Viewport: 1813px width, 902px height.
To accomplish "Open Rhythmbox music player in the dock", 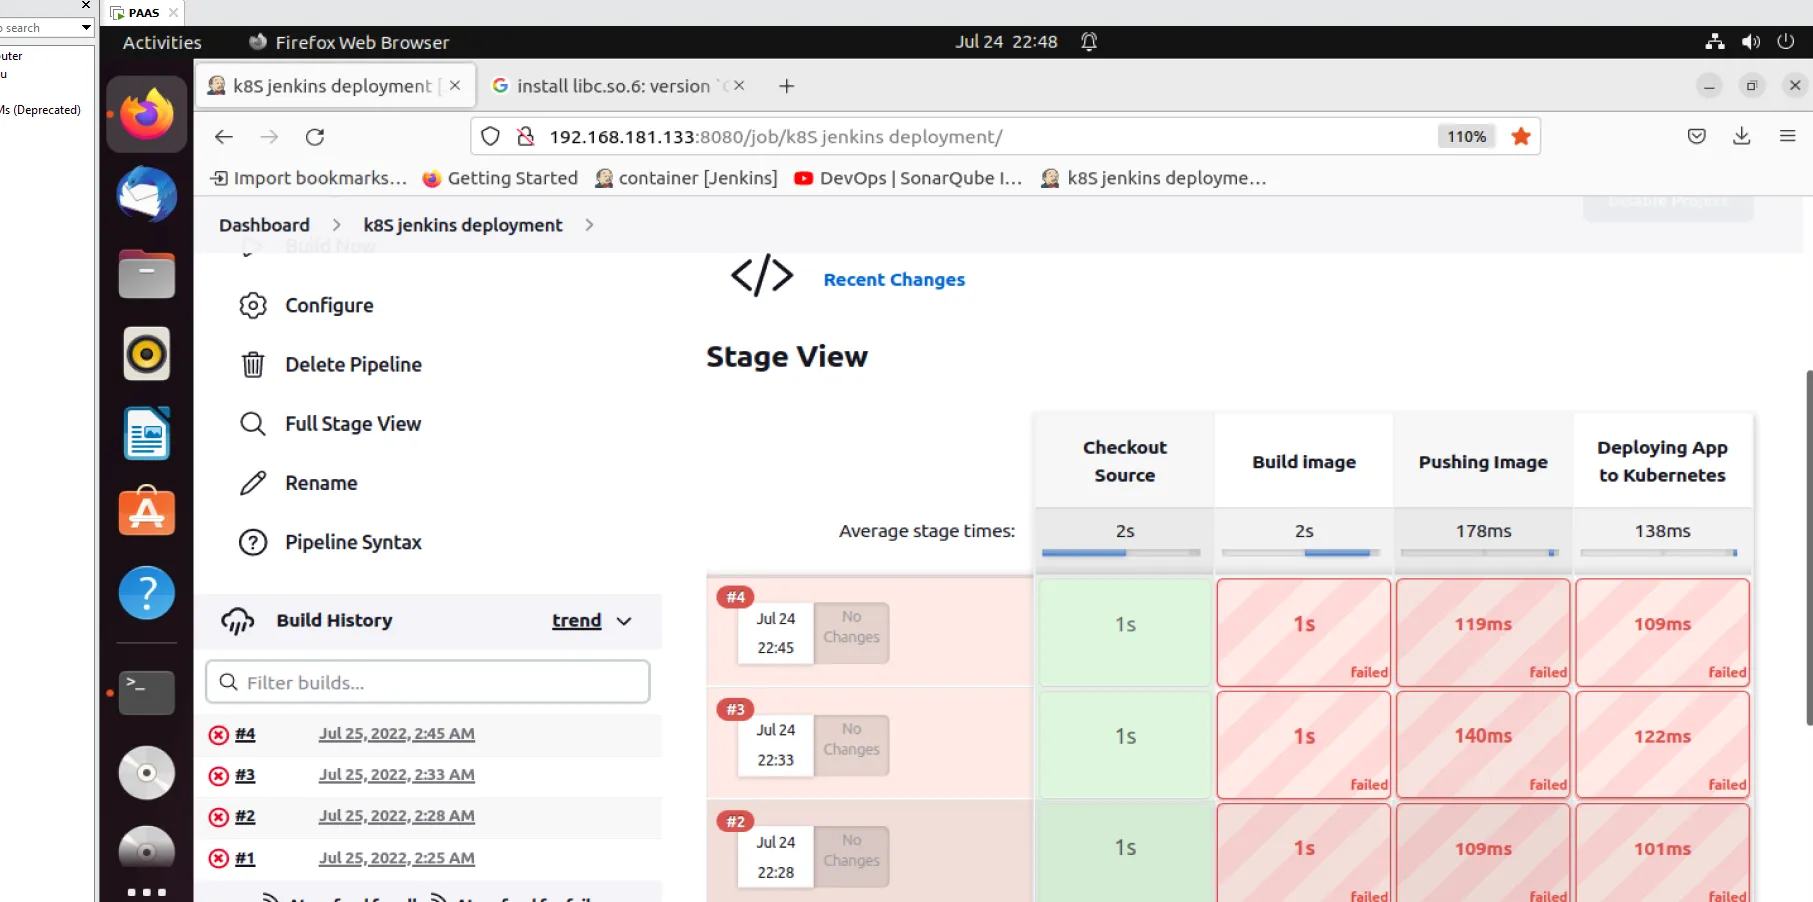I will pyautogui.click(x=147, y=353).
